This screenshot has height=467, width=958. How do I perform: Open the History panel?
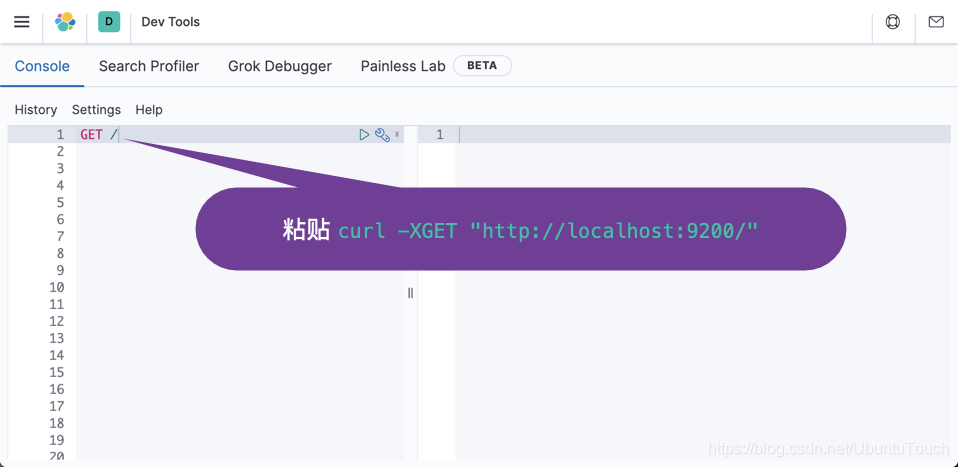[36, 109]
